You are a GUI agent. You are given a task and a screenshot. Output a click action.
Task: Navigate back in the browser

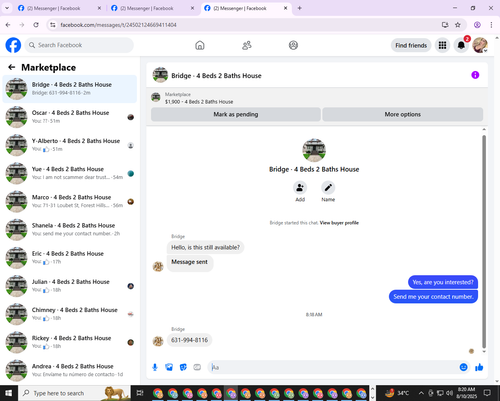tap(8, 25)
